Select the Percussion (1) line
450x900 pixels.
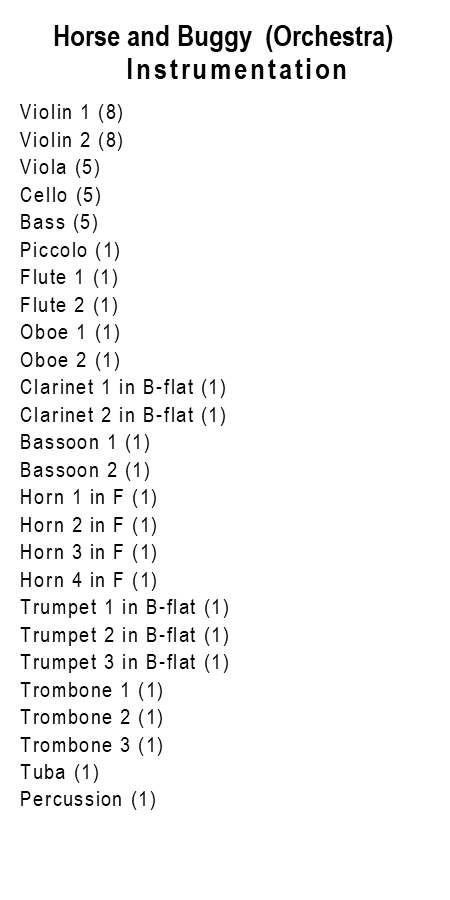[88, 800]
